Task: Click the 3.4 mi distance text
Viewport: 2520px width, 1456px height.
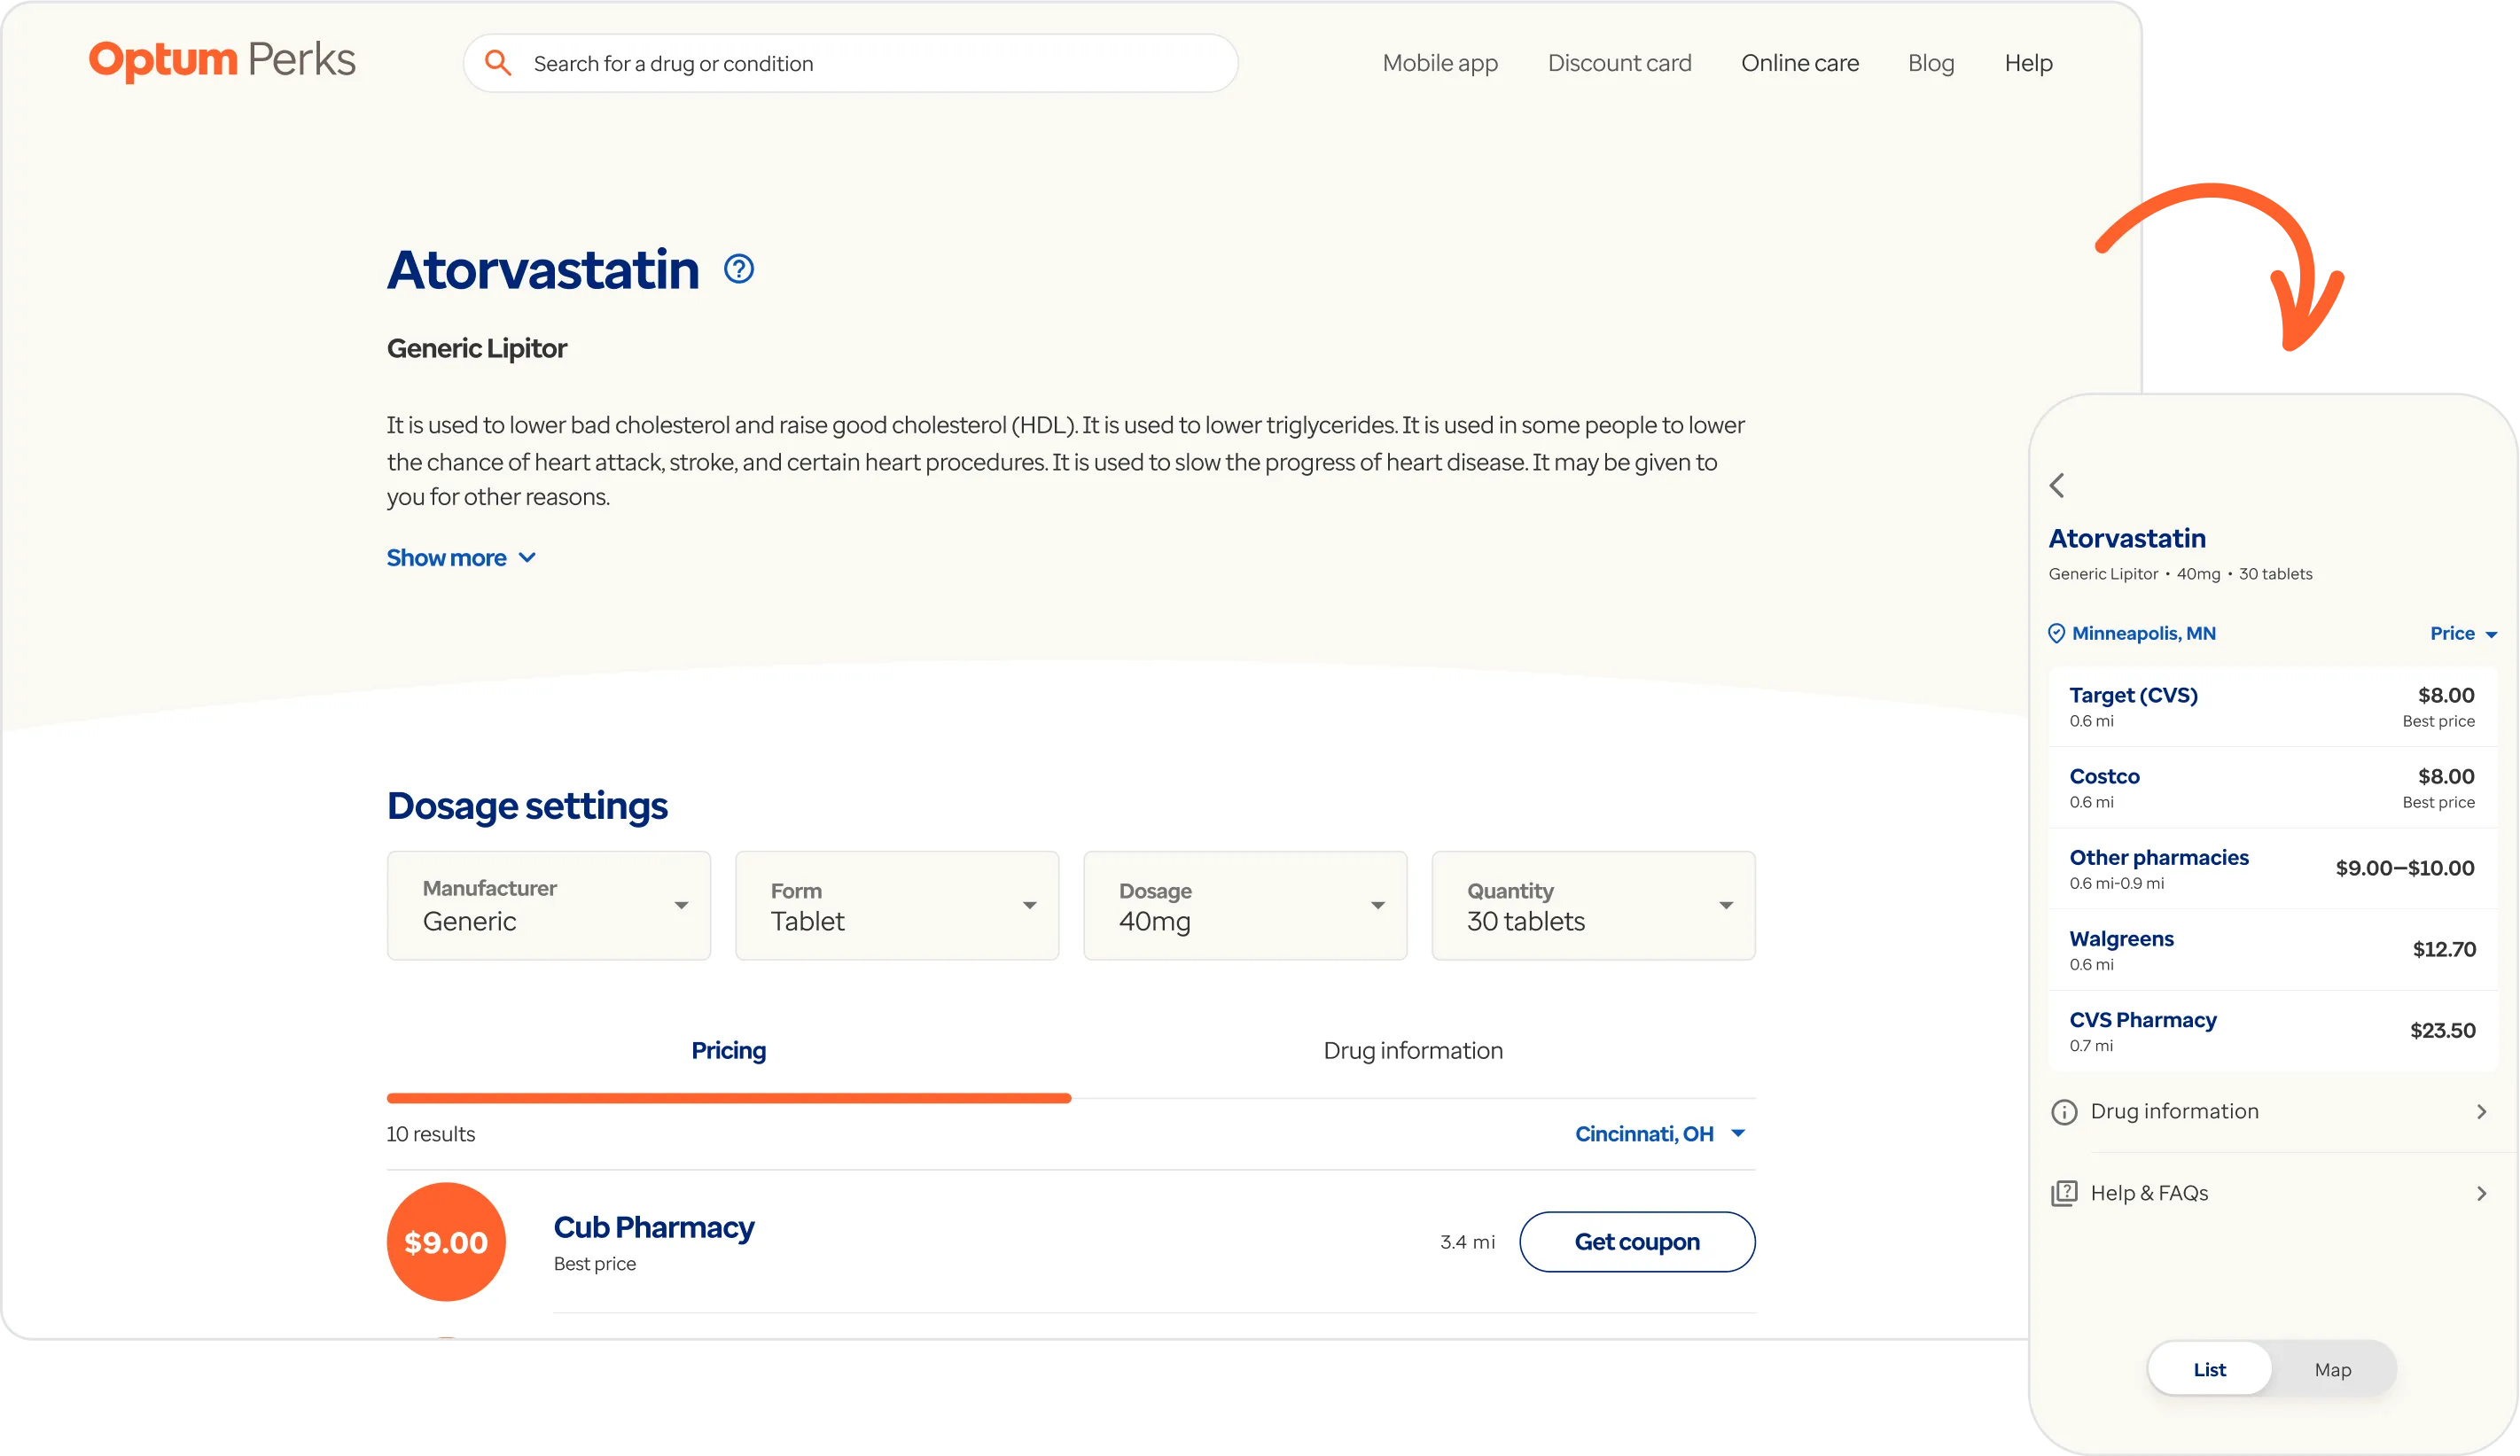Action: pos(1467,1242)
